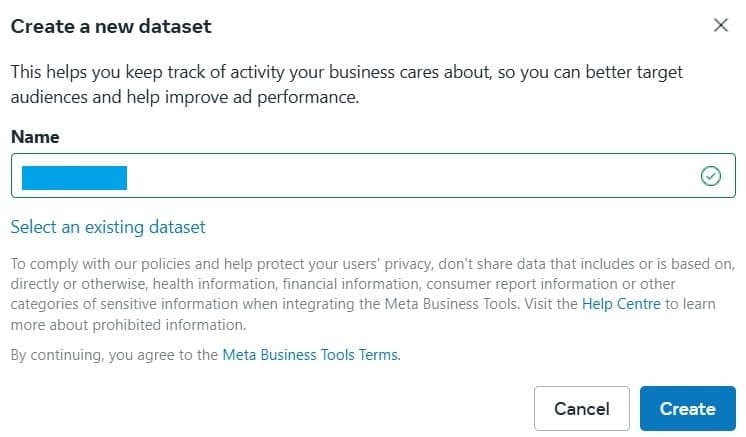Click the highlighted blue dataset name text
This screenshot has width=746, height=437.
[x=74, y=177]
